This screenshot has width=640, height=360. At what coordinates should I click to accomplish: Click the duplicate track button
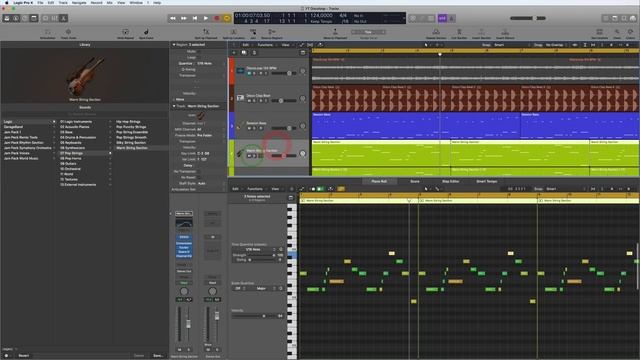pyautogui.click(x=244, y=53)
